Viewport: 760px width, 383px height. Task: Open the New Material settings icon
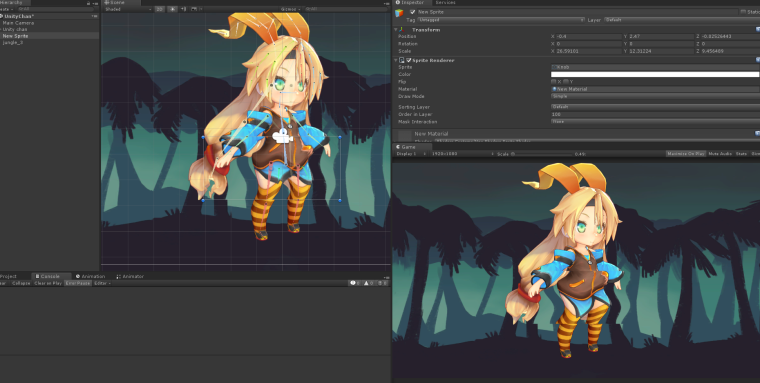758,133
